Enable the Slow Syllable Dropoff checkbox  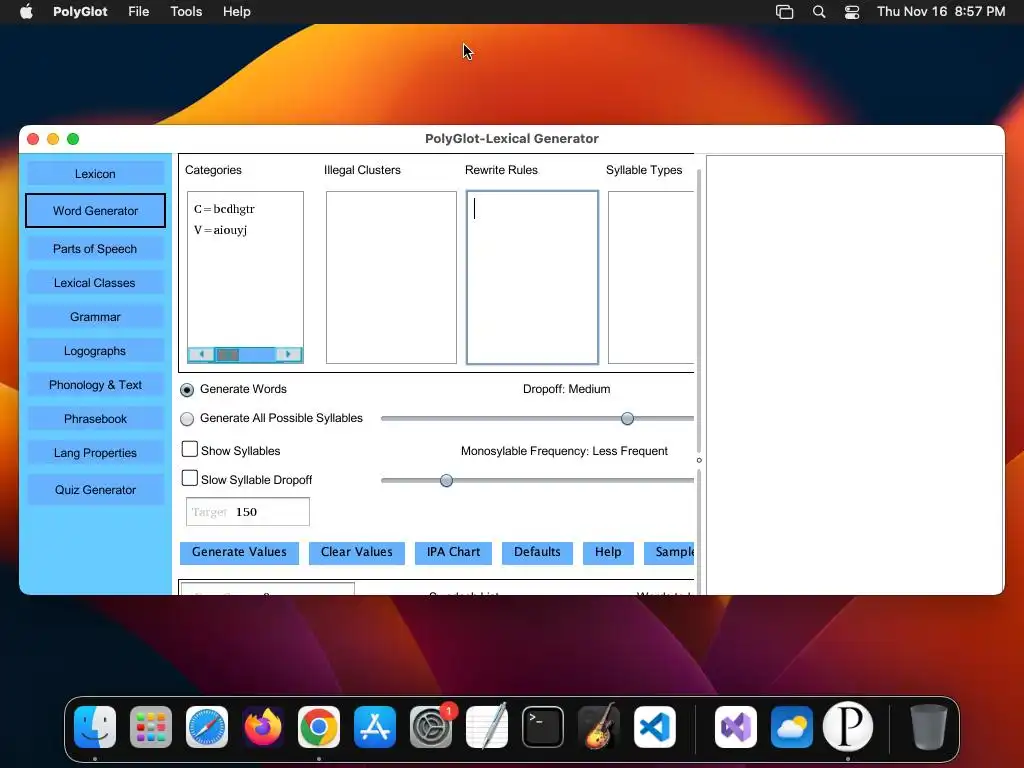point(189,478)
